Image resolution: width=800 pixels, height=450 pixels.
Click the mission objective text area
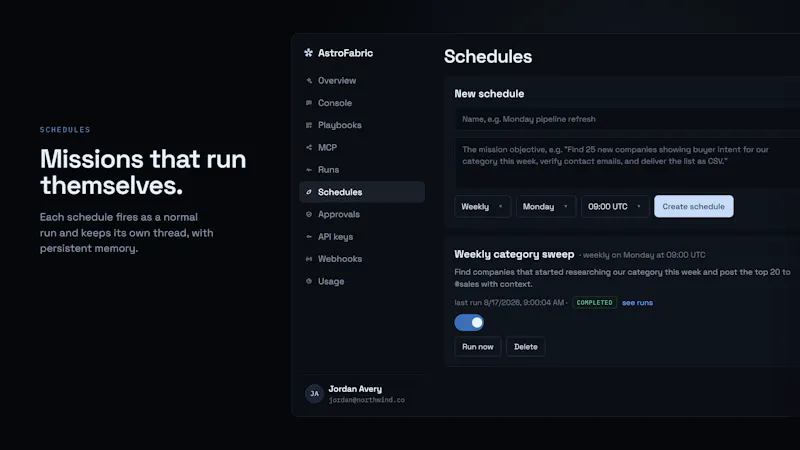(x=627, y=163)
